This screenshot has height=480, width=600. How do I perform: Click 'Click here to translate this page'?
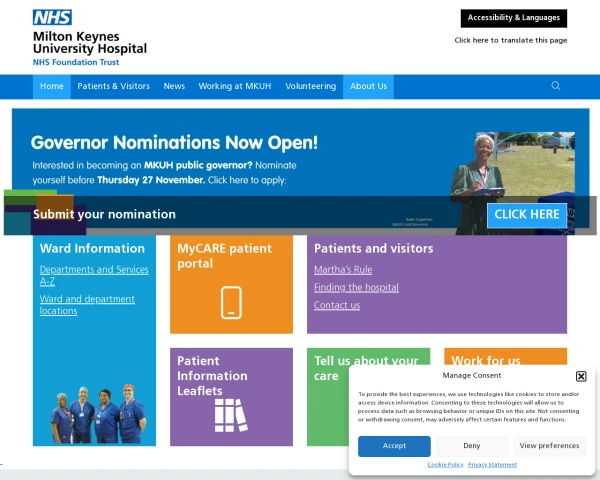[x=510, y=40]
